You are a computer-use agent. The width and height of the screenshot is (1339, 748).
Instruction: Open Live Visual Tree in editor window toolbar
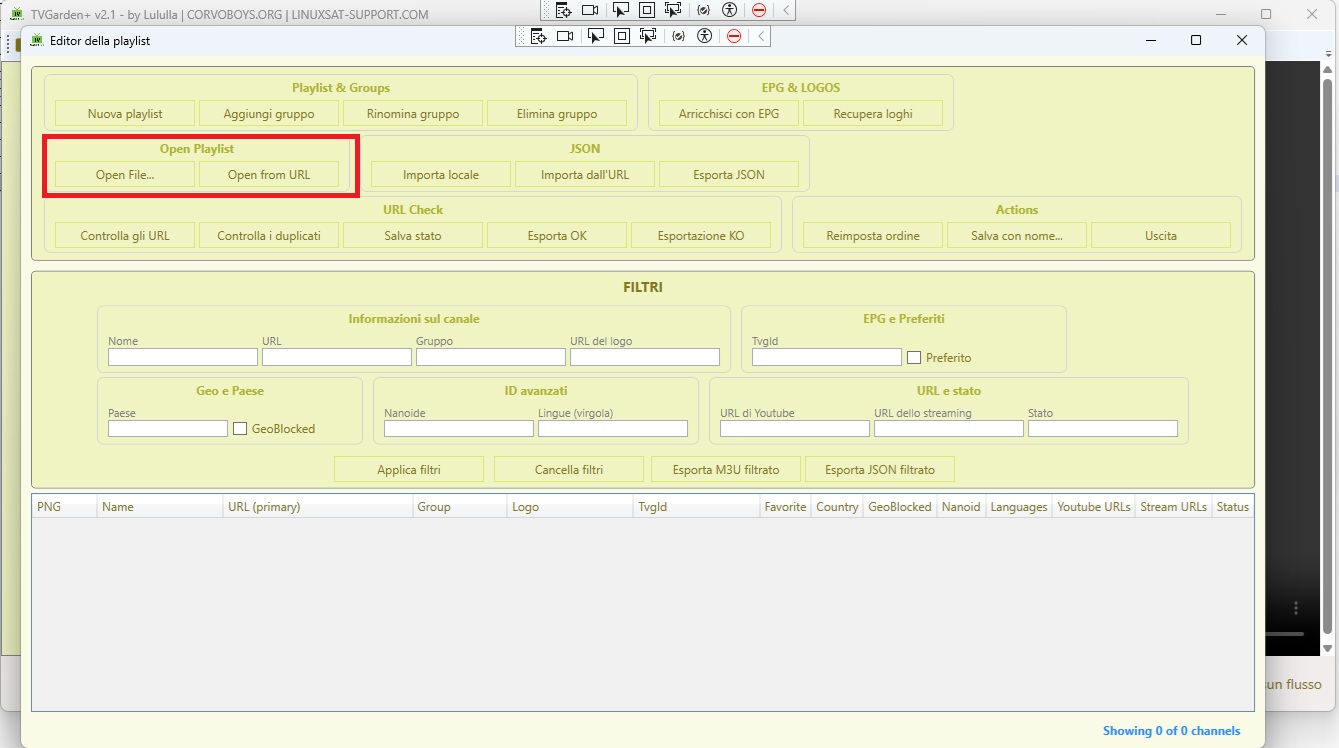(539, 37)
